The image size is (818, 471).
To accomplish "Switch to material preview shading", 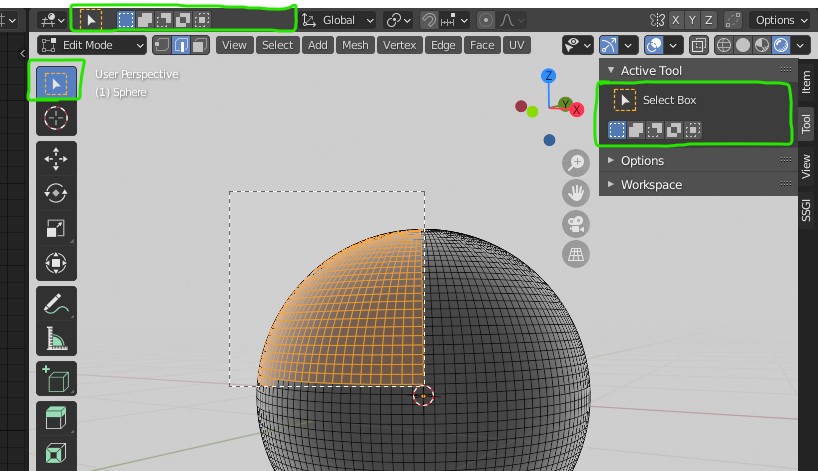I will click(762, 45).
